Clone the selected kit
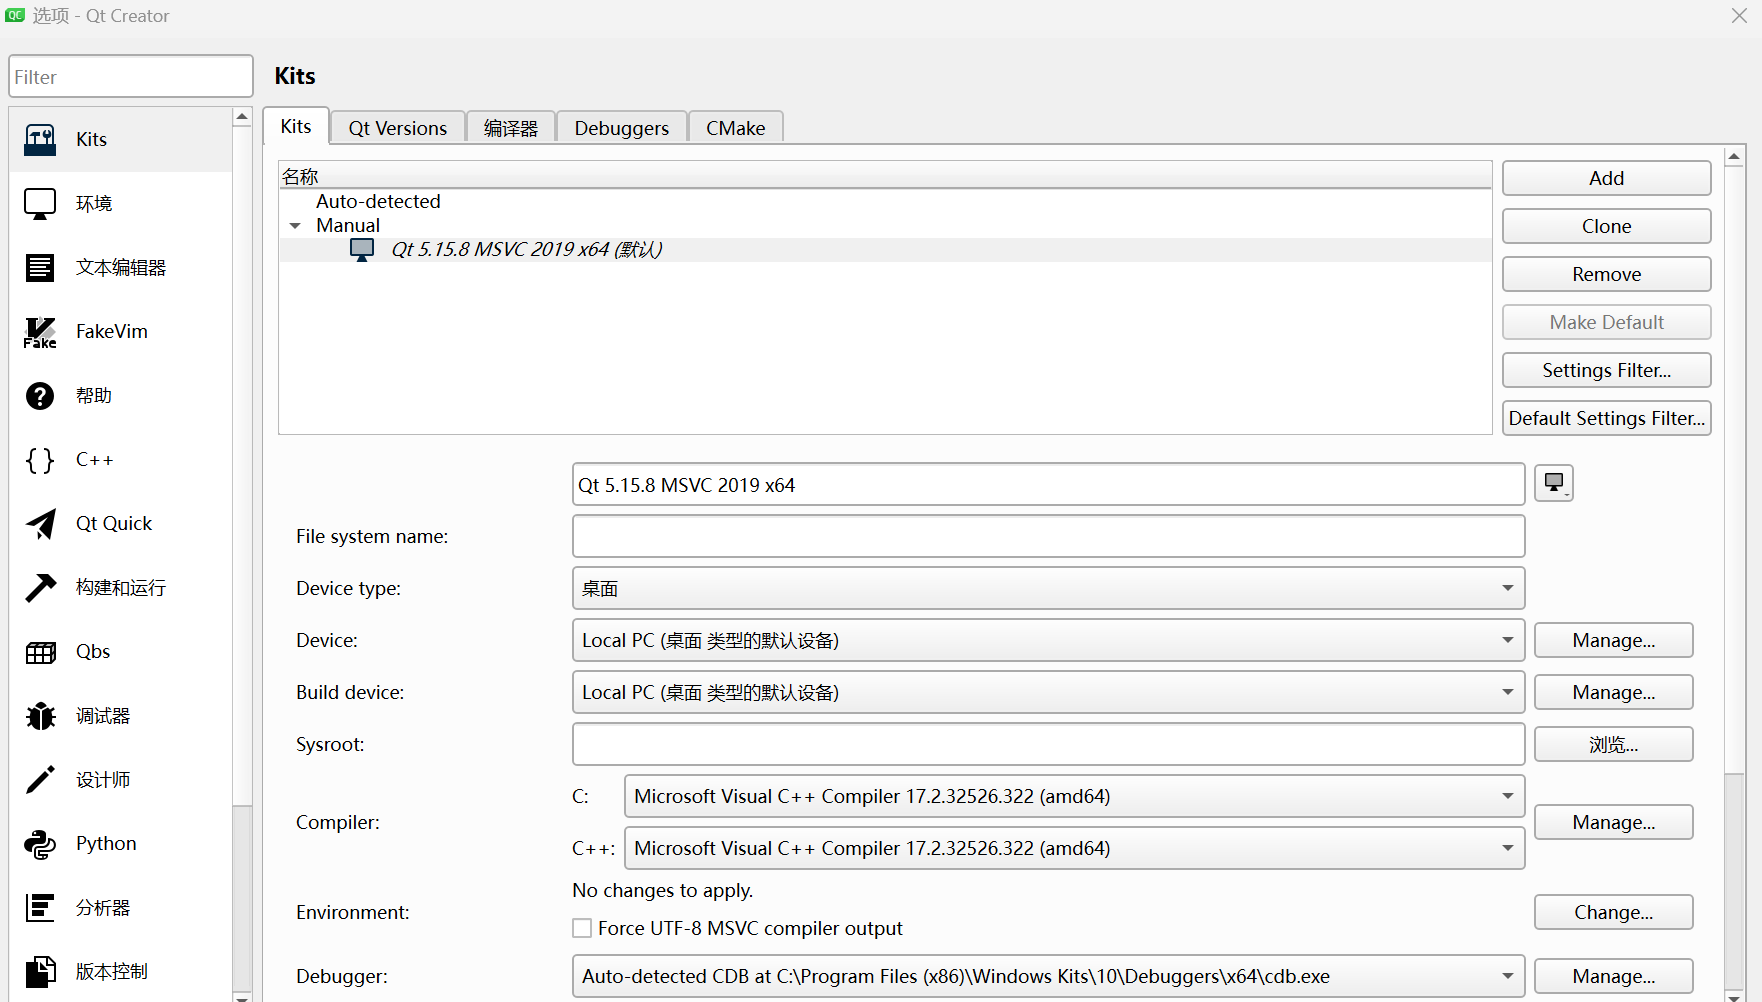 pyautogui.click(x=1607, y=226)
